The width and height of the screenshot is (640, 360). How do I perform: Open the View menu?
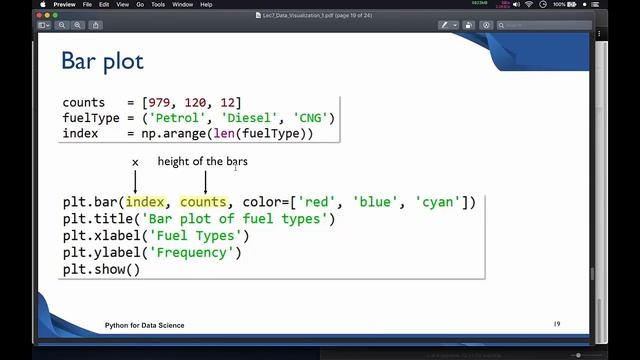point(122,4)
